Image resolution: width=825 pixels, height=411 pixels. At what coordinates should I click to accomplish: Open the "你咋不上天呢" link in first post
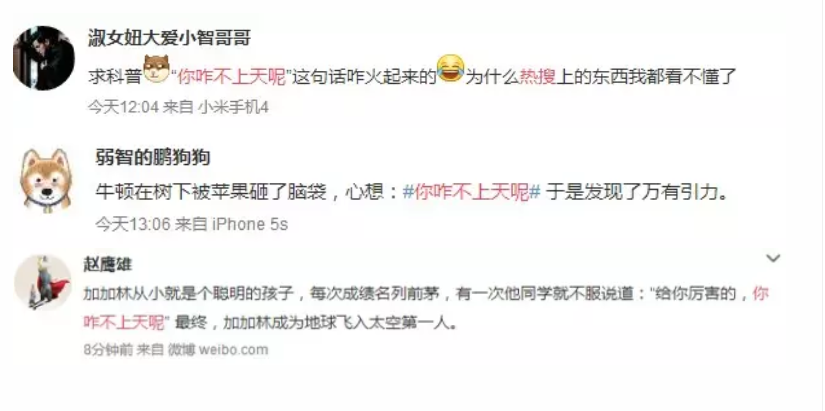232,78
